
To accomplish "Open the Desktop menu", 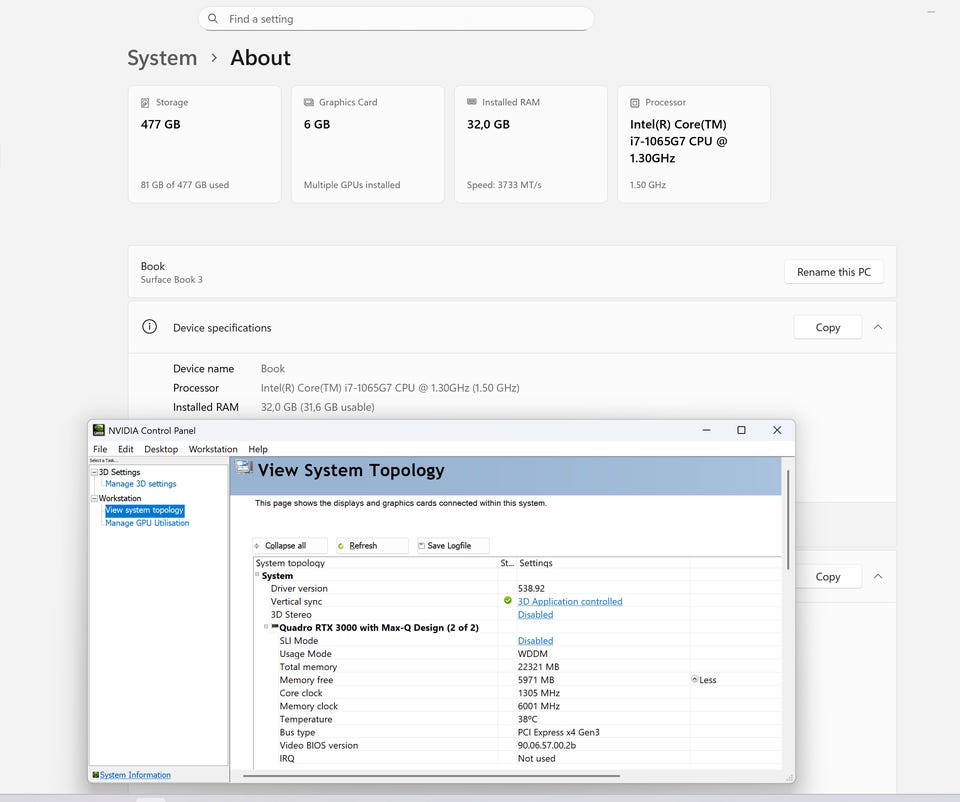I will [161, 449].
